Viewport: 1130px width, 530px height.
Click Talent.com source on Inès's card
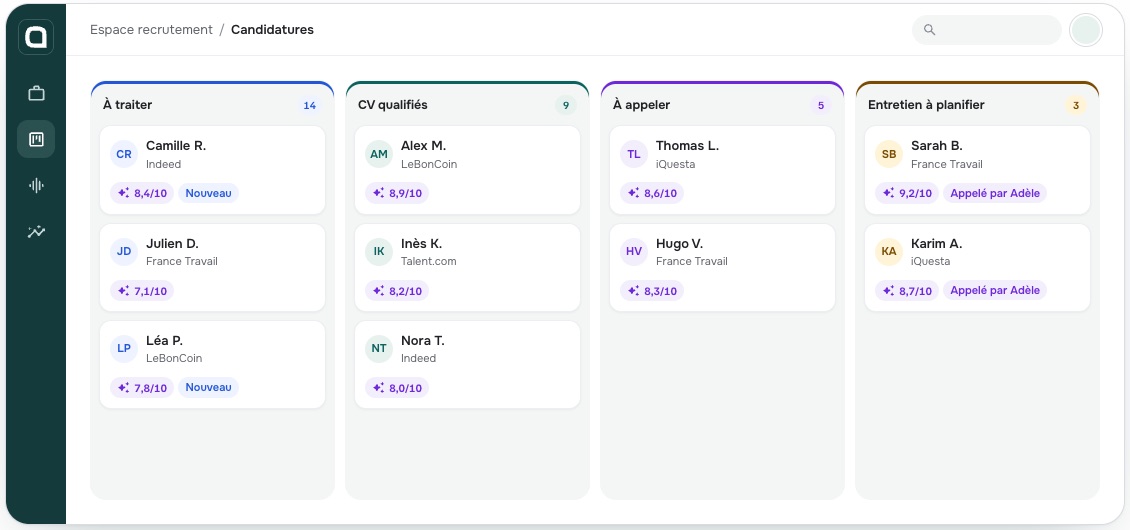coord(429,261)
